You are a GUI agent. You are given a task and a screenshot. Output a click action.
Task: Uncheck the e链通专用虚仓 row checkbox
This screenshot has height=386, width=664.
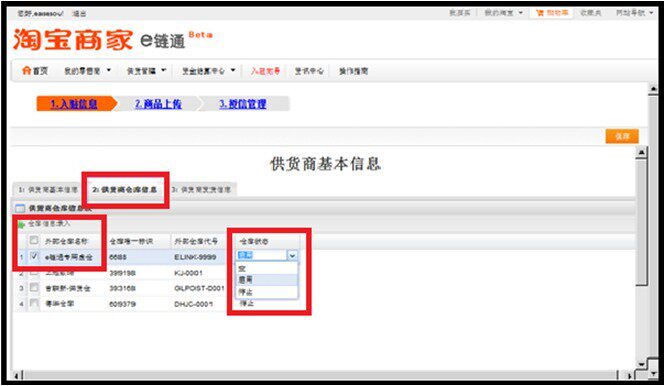34,256
